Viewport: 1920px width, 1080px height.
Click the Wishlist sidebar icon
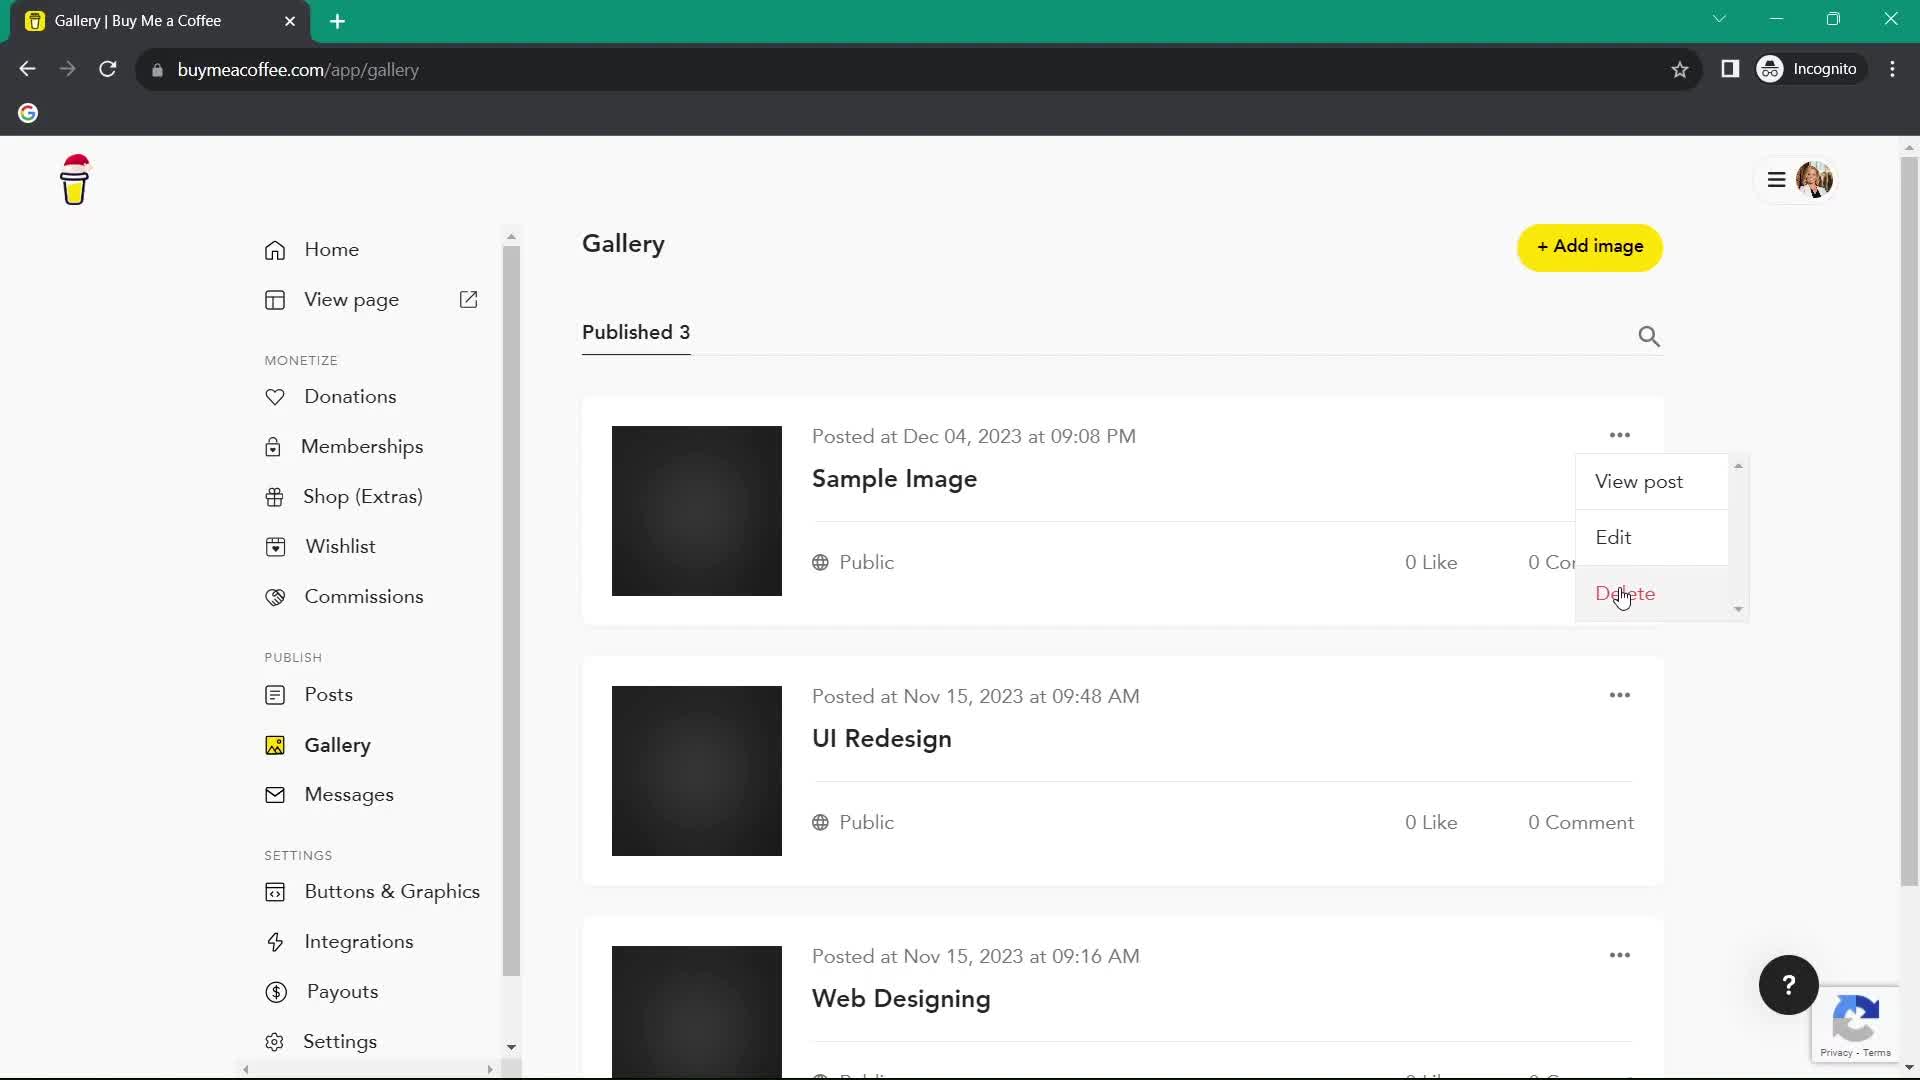[274, 546]
